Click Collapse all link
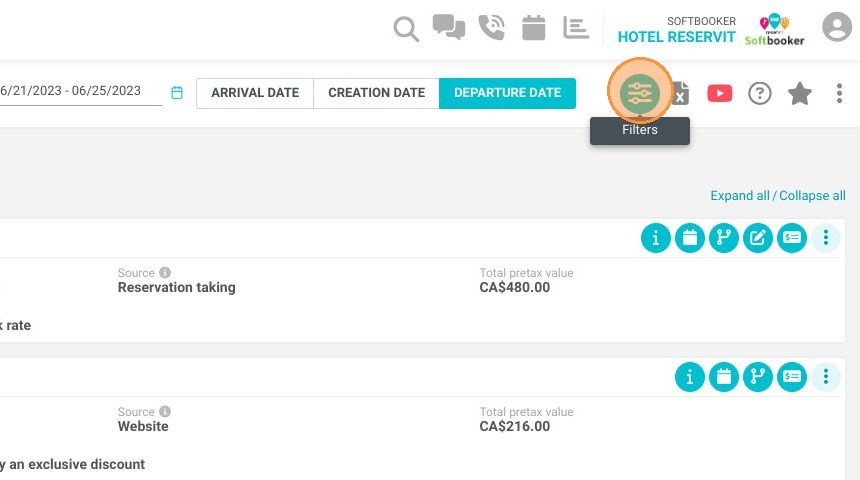The width and height of the screenshot is (860, 480). pos(812,196)
